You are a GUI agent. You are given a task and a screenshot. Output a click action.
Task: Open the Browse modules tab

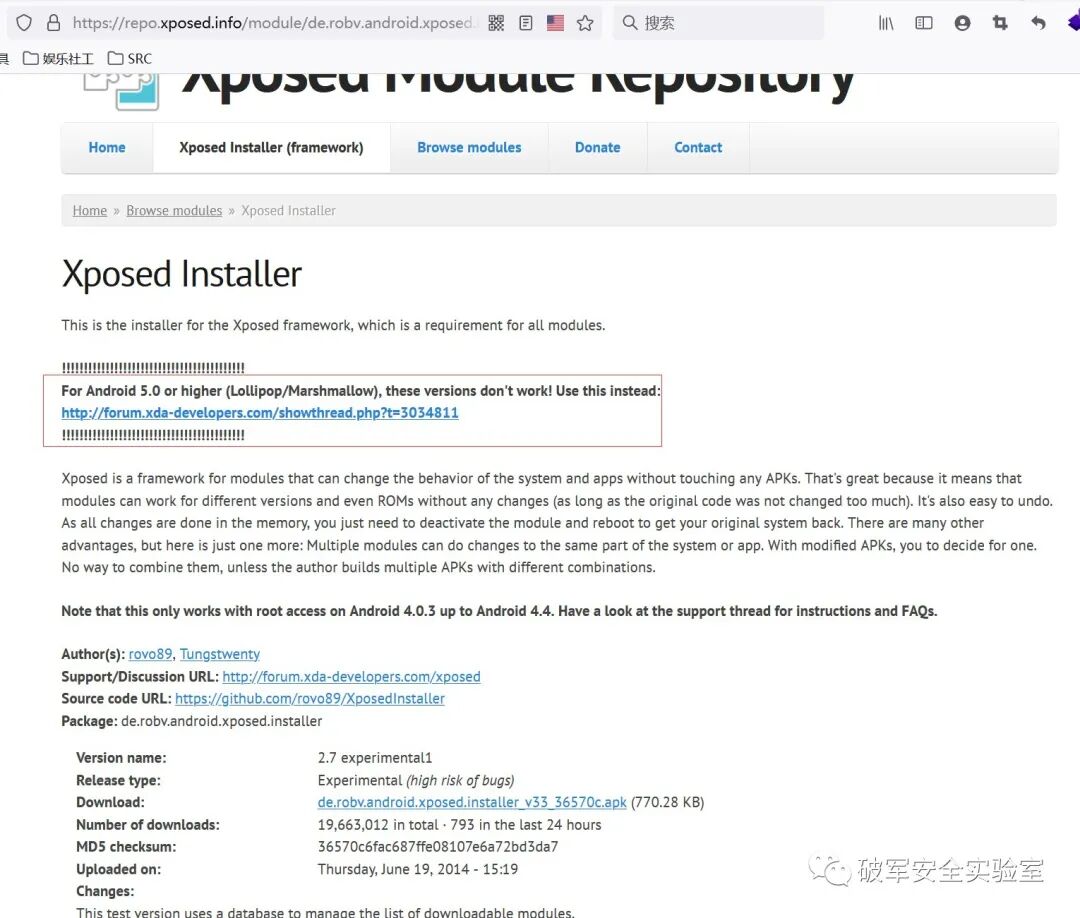(469, 147)
